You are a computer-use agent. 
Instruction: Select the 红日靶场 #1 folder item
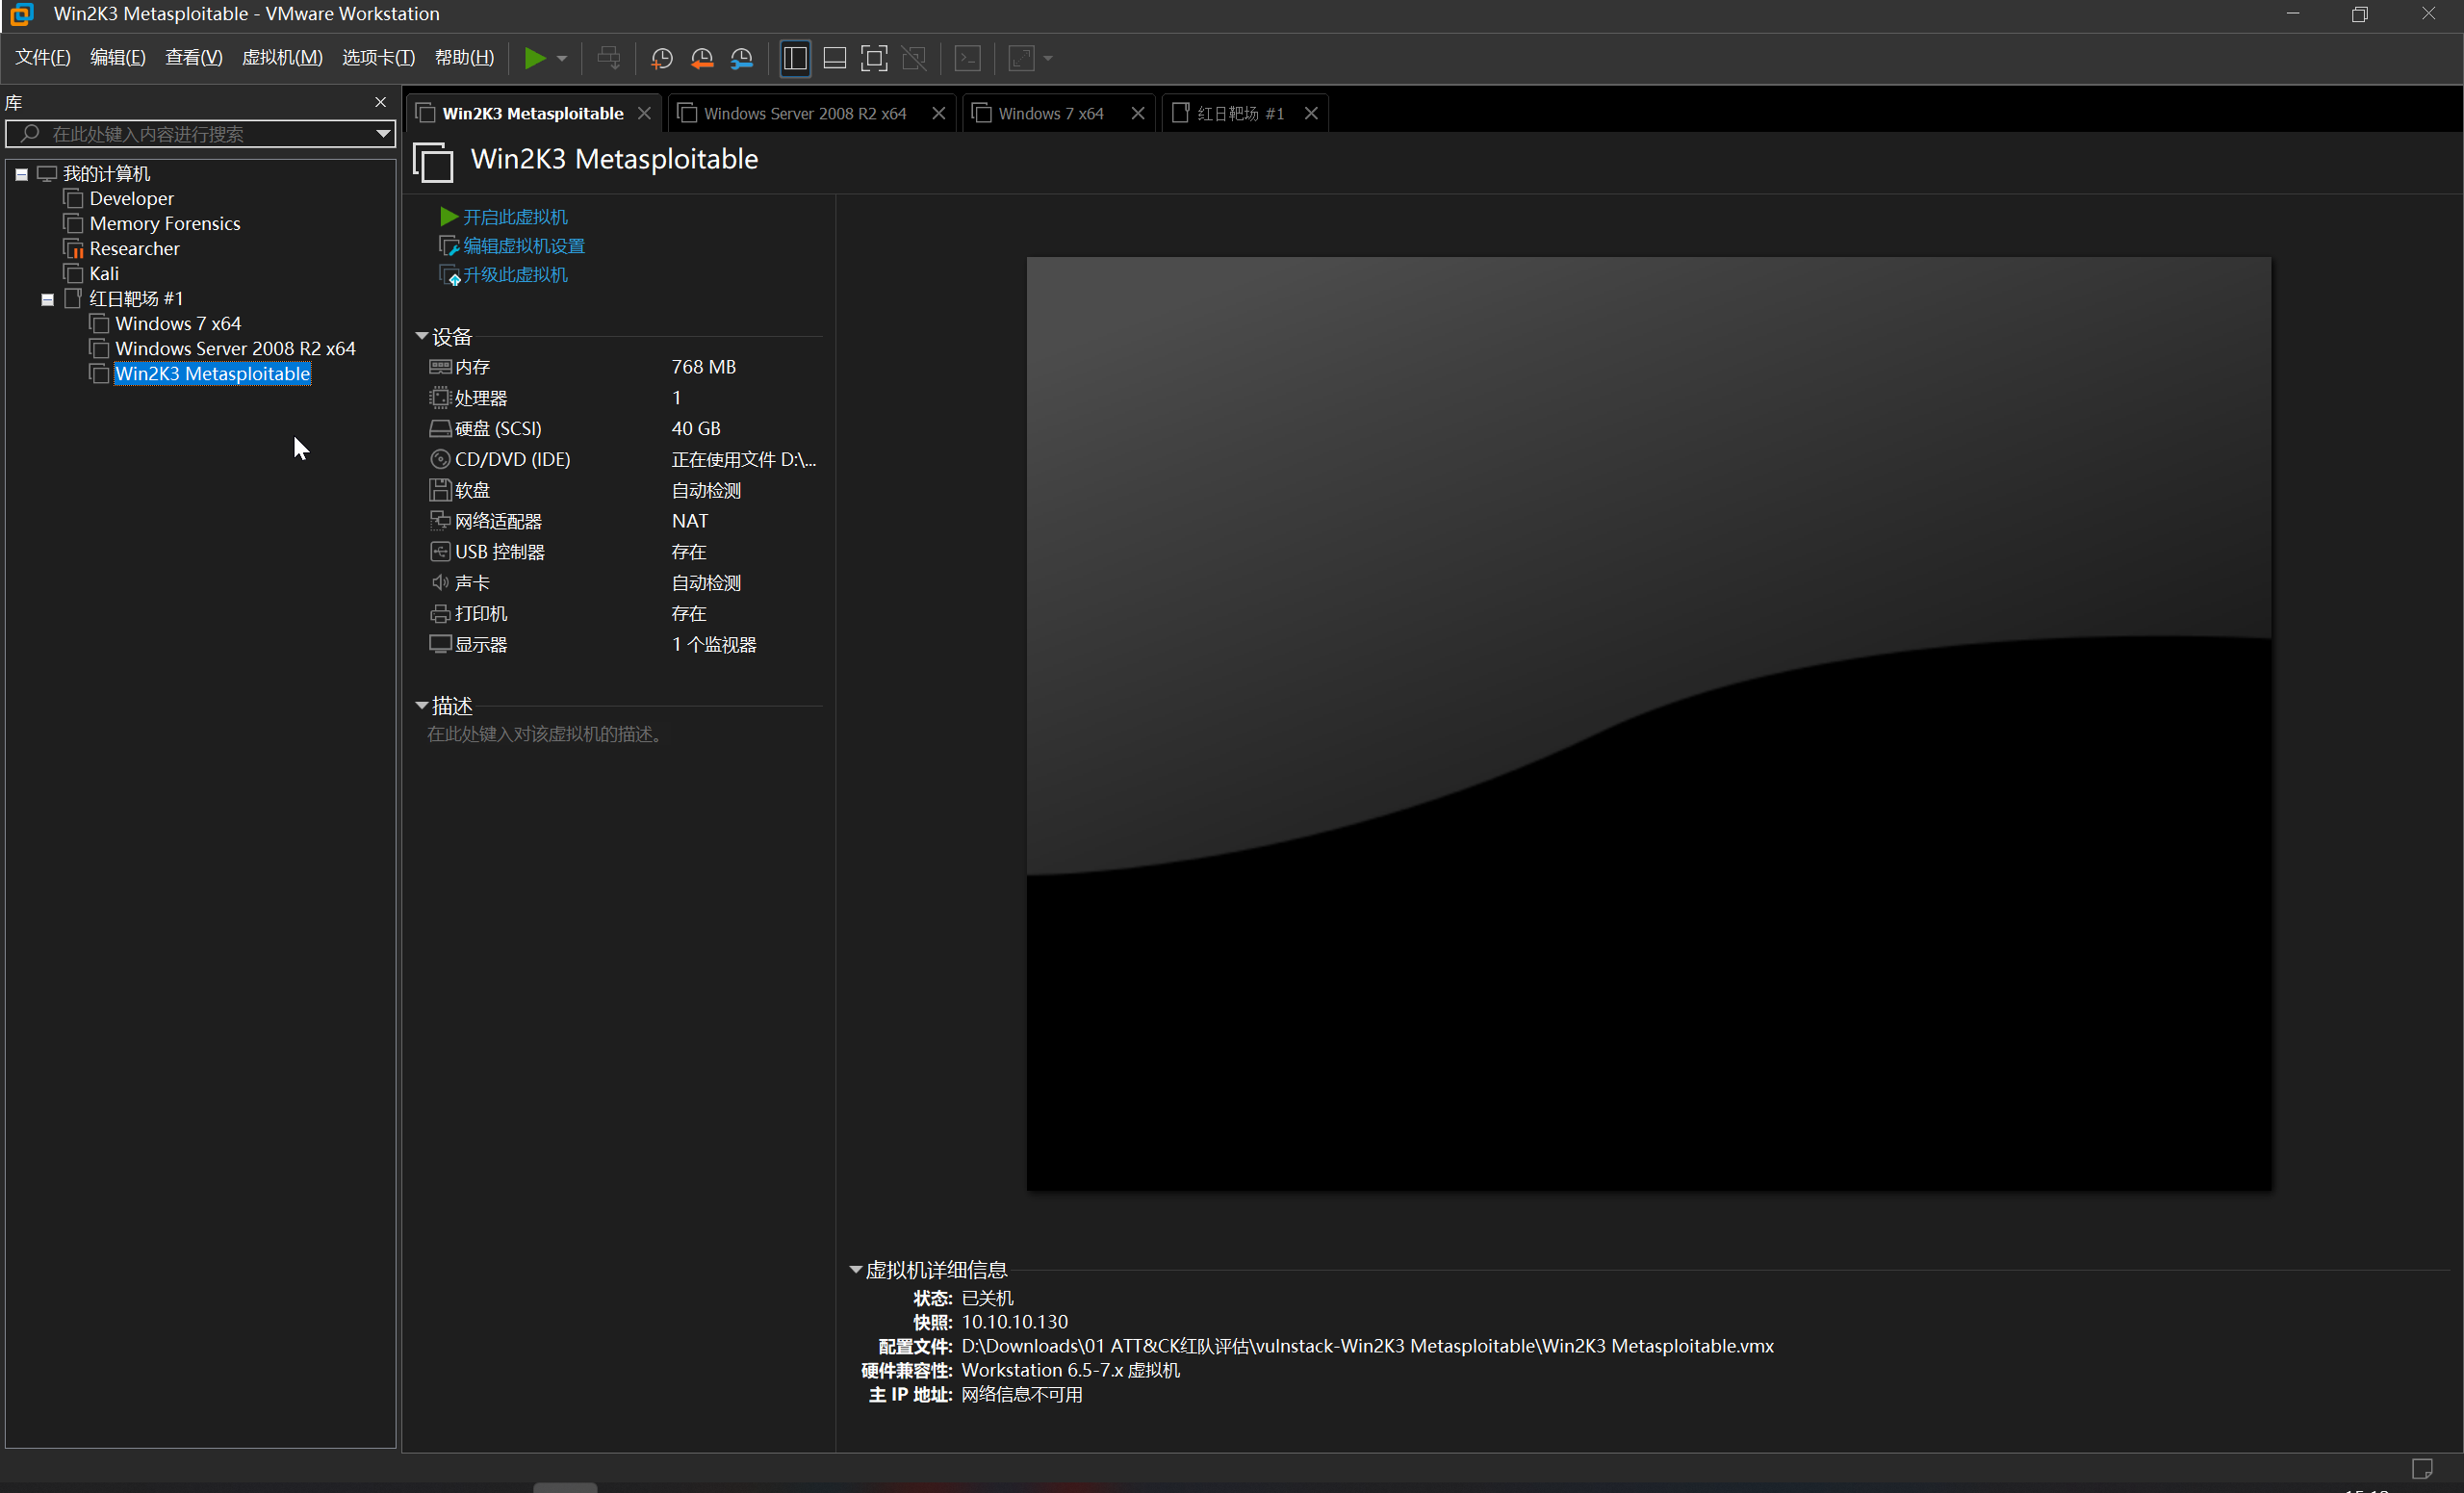coord(135,299)
